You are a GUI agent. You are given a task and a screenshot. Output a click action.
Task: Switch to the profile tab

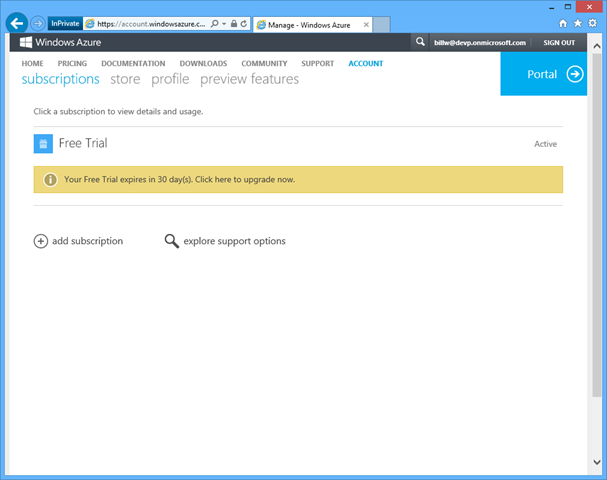click(170, 79)
